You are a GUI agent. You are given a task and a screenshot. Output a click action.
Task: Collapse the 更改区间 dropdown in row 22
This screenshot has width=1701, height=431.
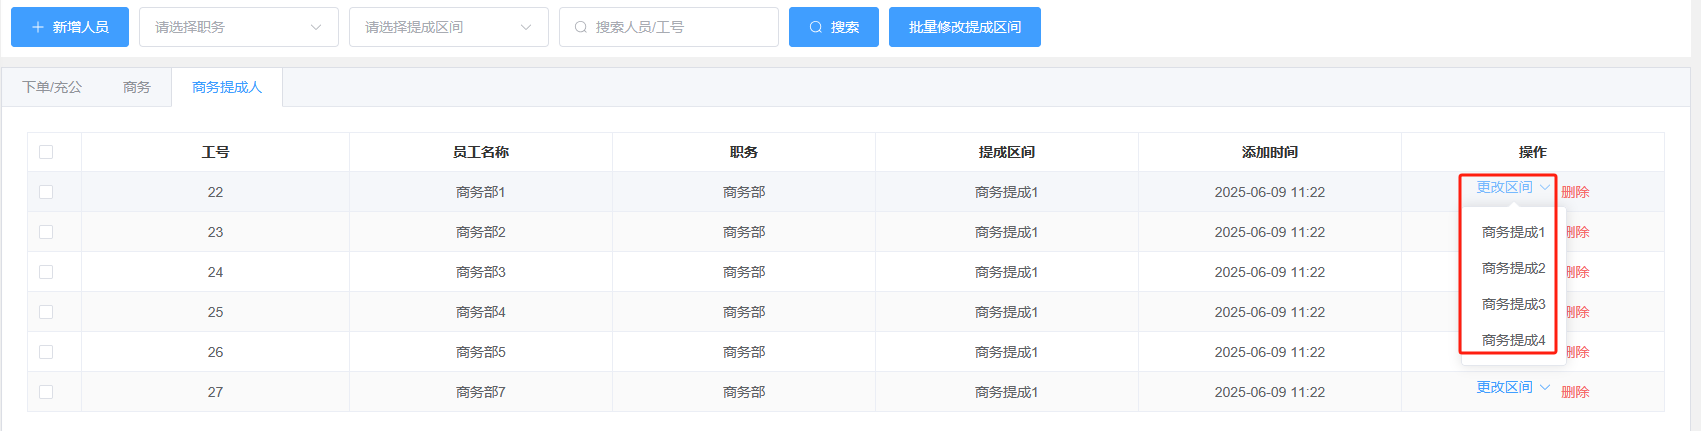1512,187
